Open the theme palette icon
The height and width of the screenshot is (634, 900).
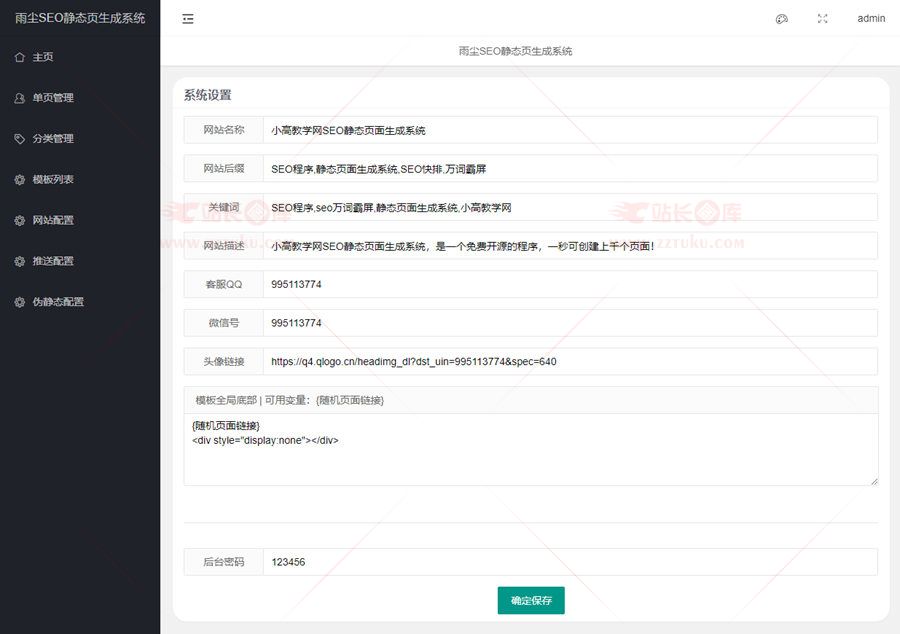pyautogui.click(x=782, y=18)
